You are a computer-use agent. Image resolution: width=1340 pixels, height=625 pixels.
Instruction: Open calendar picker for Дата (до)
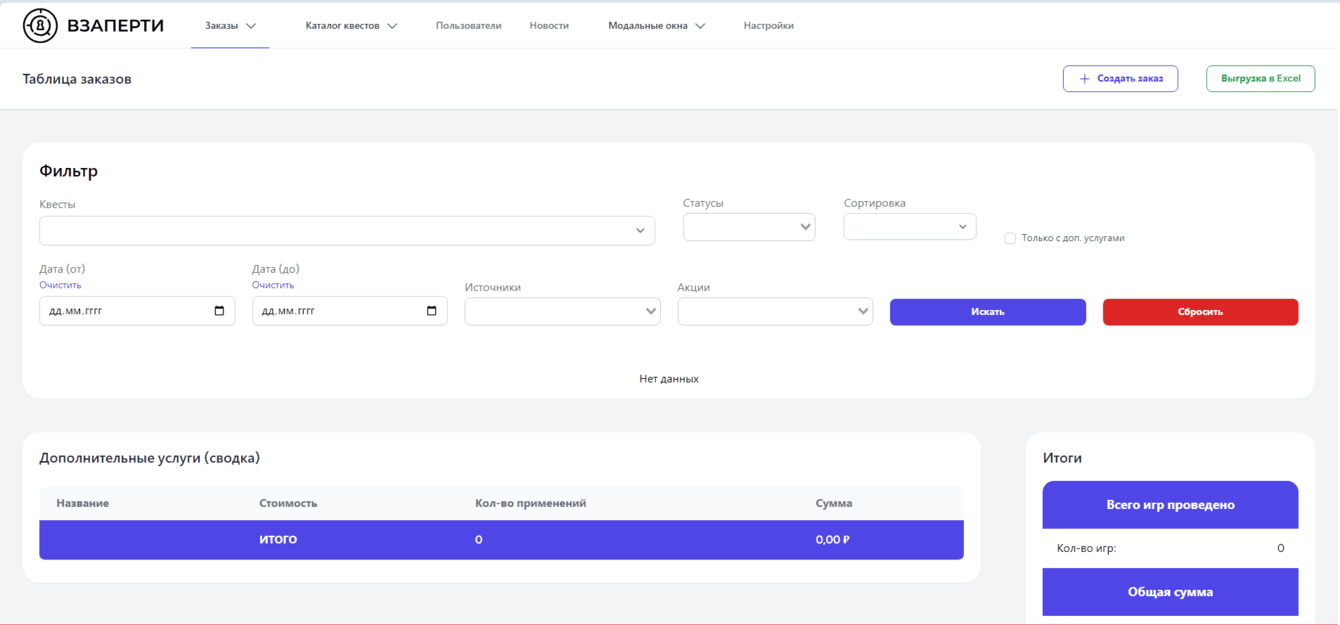click(432, 311)
